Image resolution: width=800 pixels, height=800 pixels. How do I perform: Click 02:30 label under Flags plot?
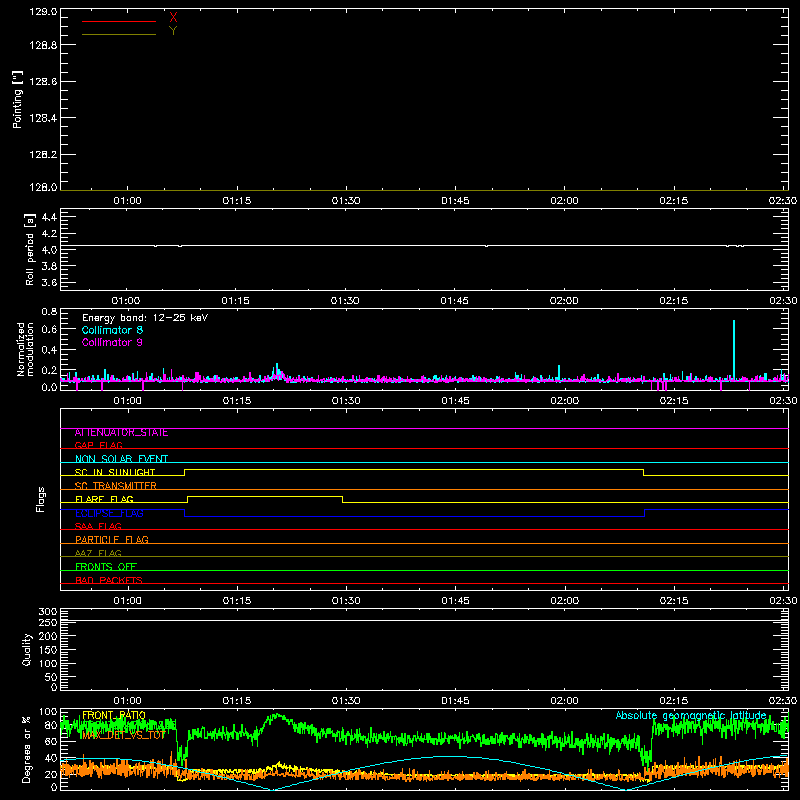tap(783, 601)
